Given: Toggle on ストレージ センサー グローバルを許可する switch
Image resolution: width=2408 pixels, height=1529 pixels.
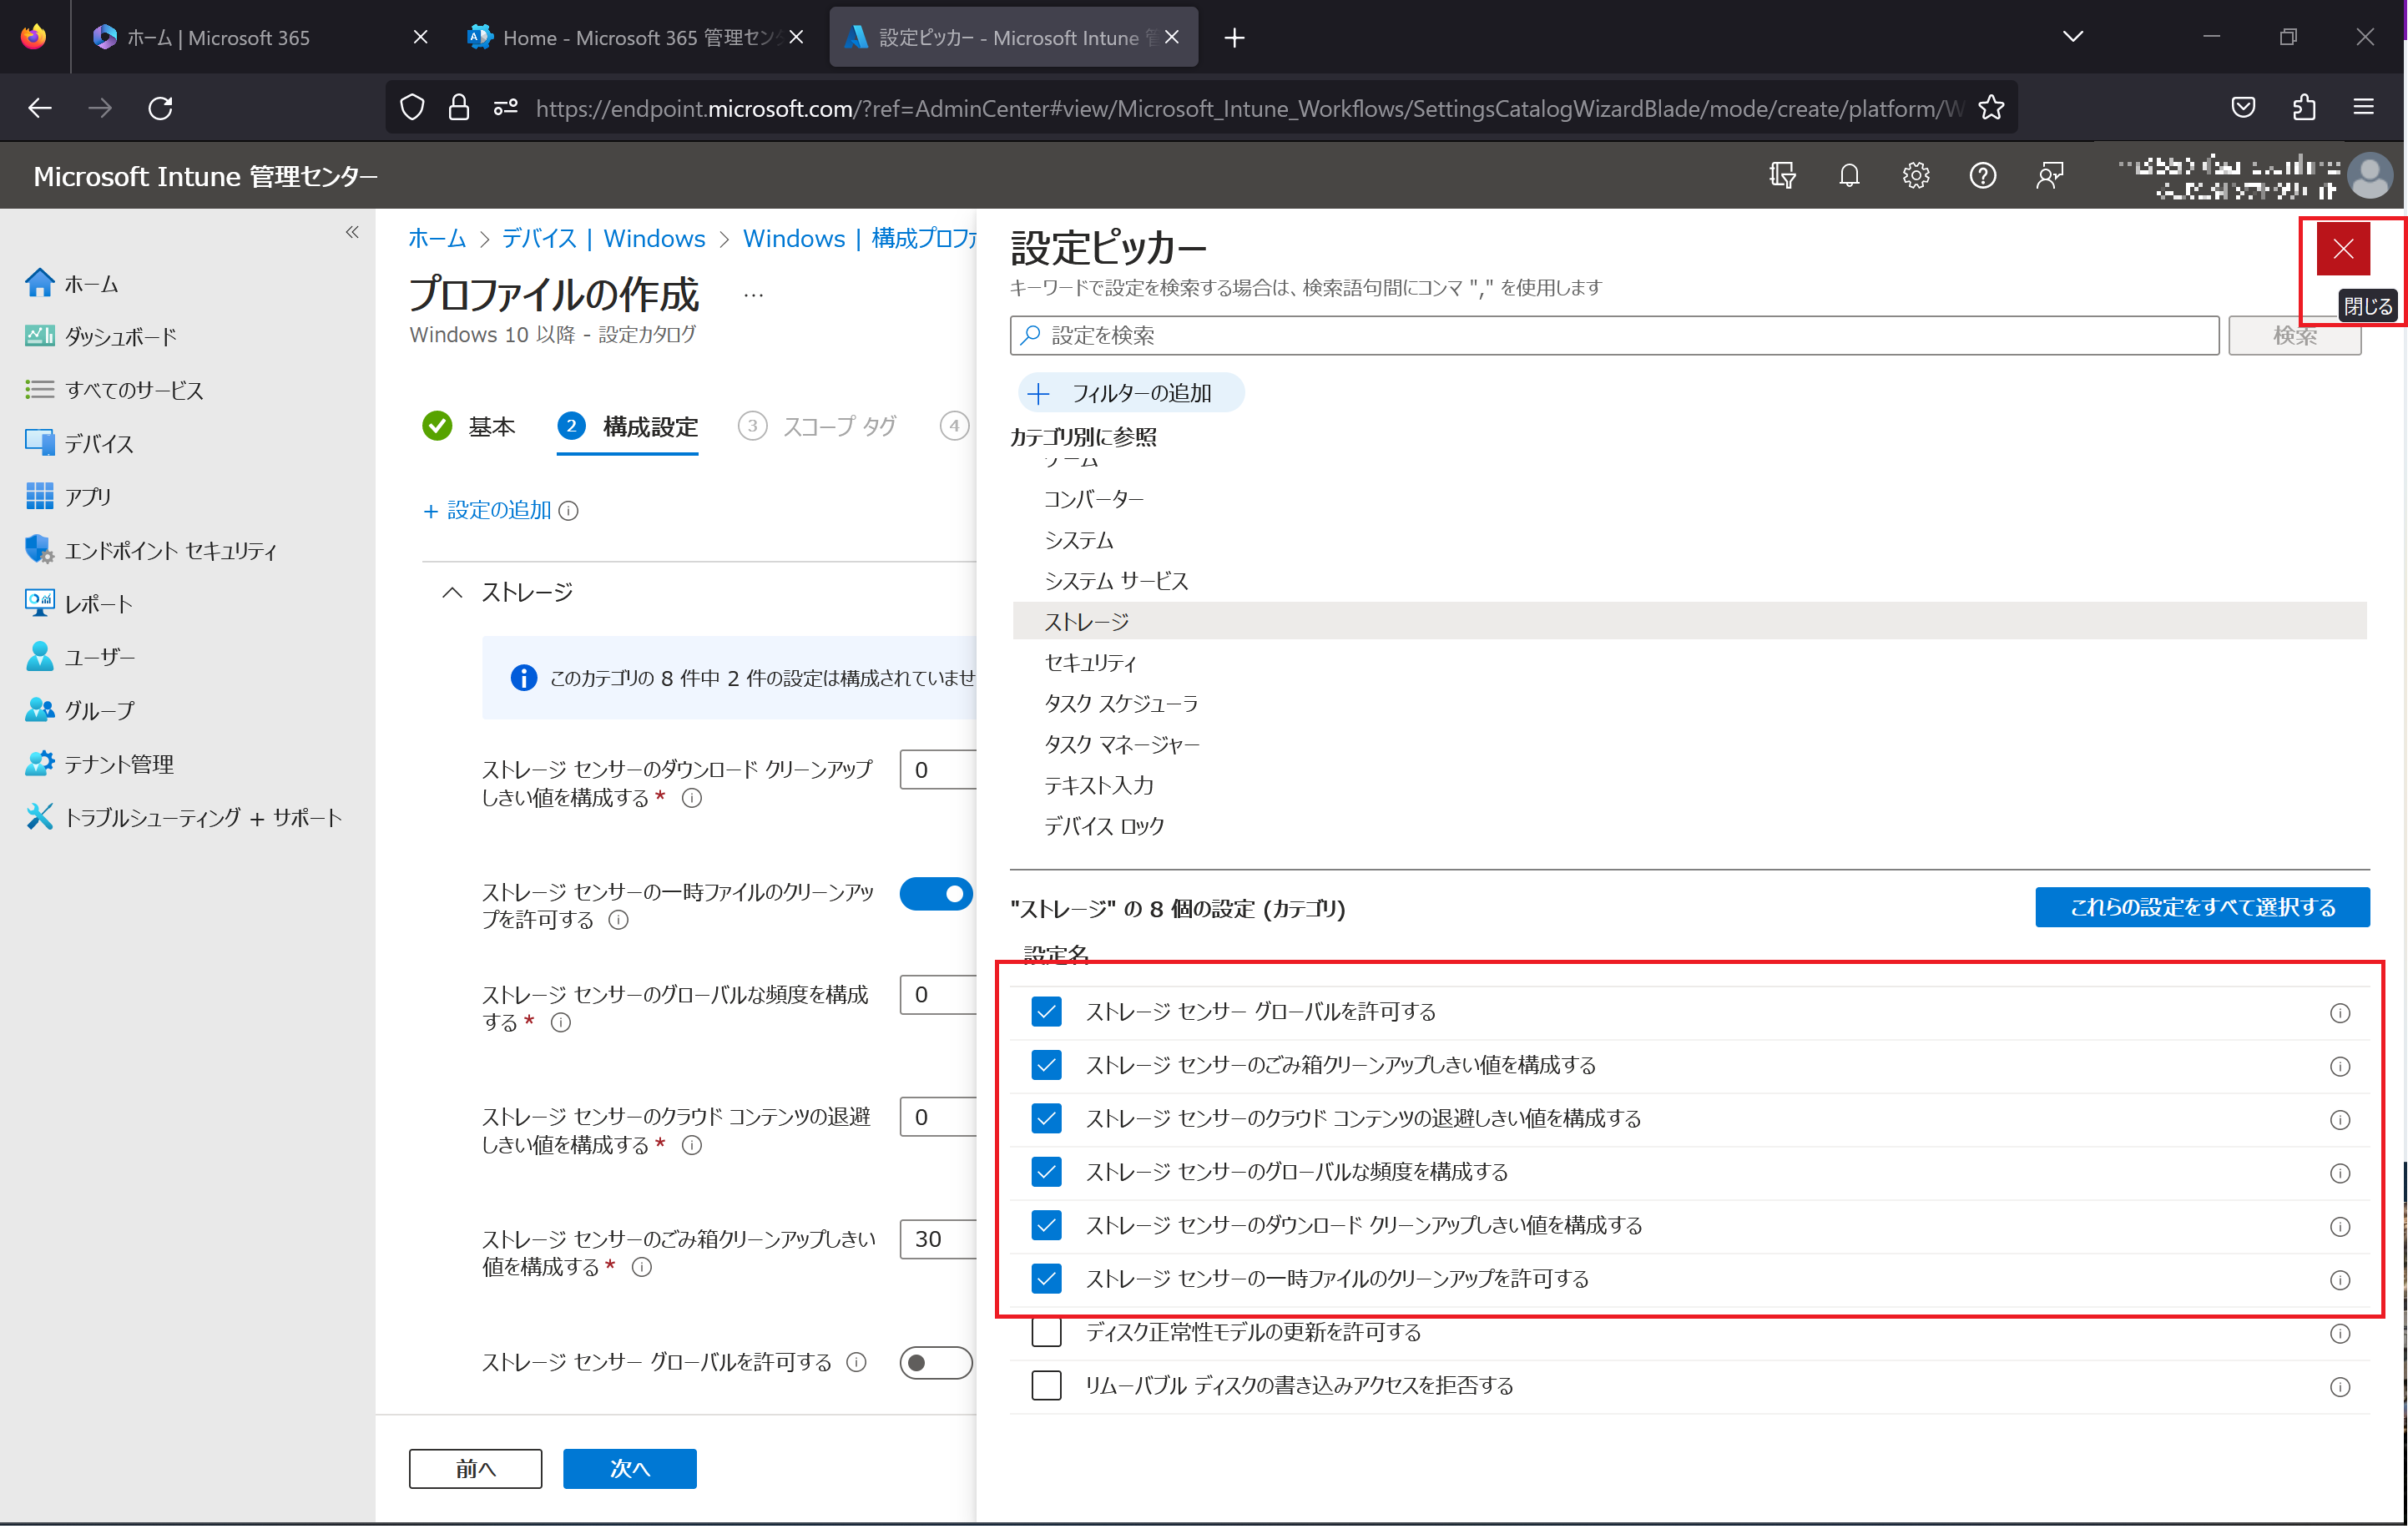Looking at the screenshot, I should pyautogui.click(x=936, y=1363).
